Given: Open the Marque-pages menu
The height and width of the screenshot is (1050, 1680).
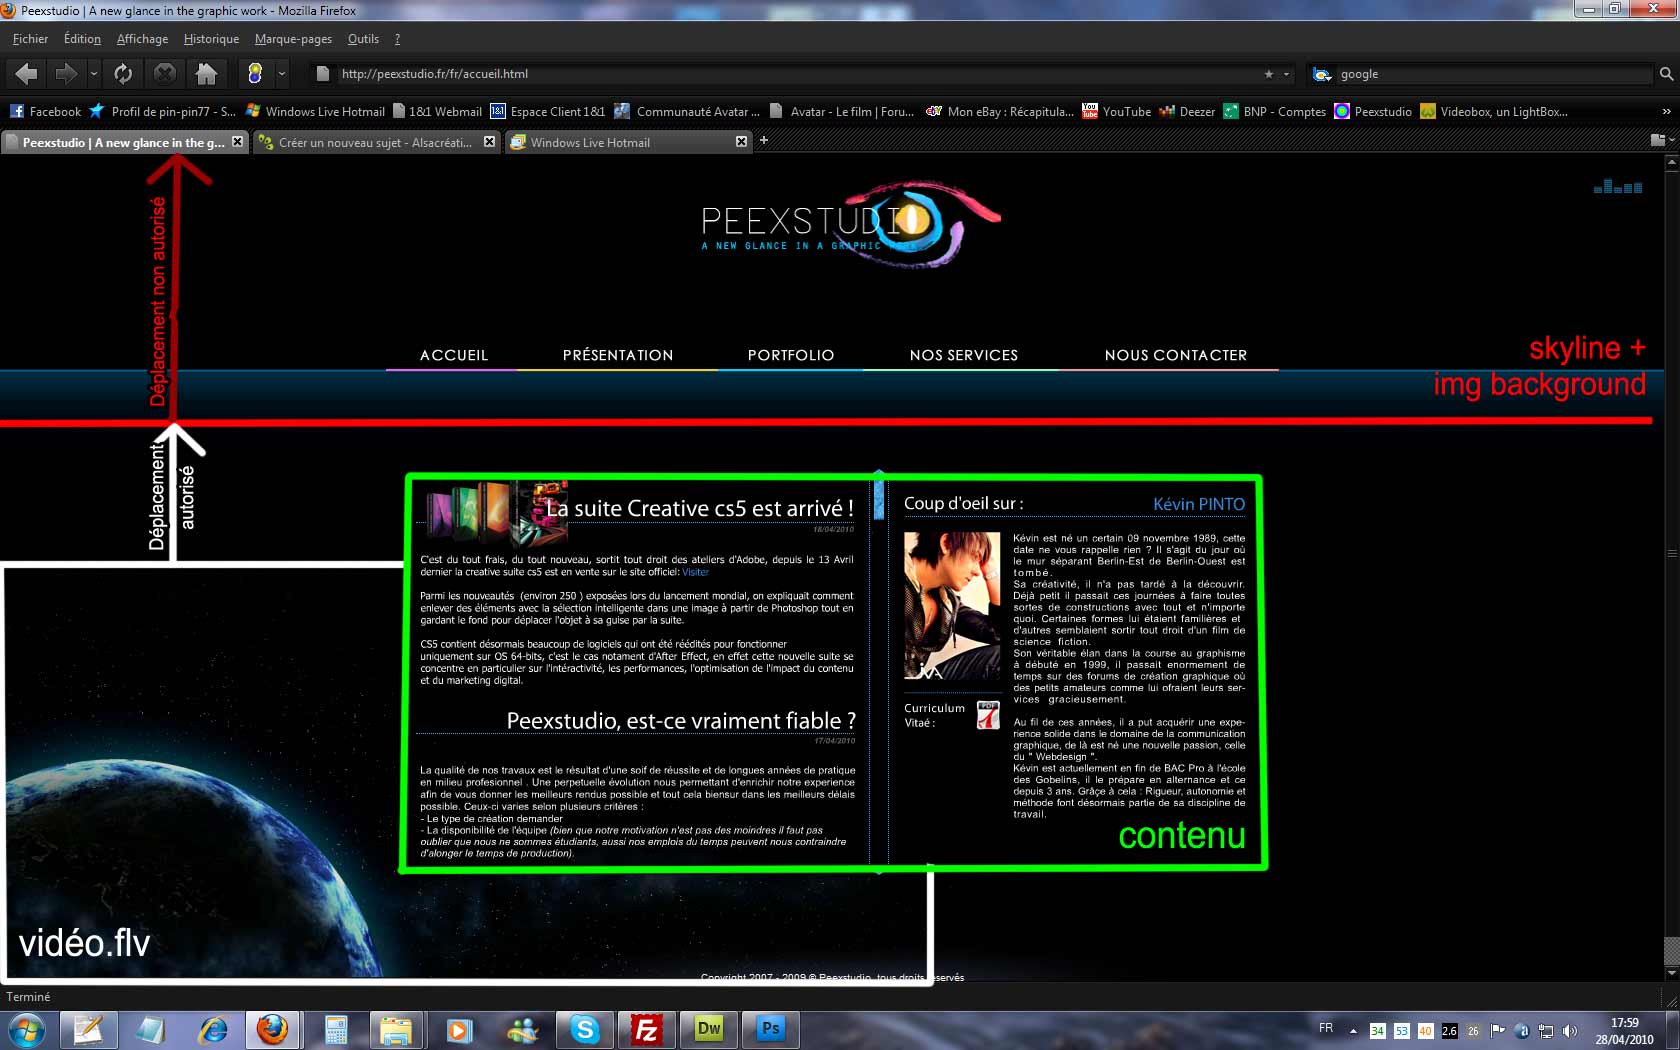Looking at the screenshot, I should click(x=293, y=39).
